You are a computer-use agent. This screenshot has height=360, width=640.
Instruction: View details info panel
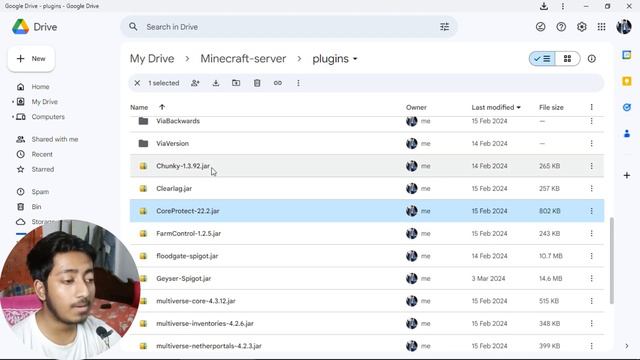click(591, 59)
